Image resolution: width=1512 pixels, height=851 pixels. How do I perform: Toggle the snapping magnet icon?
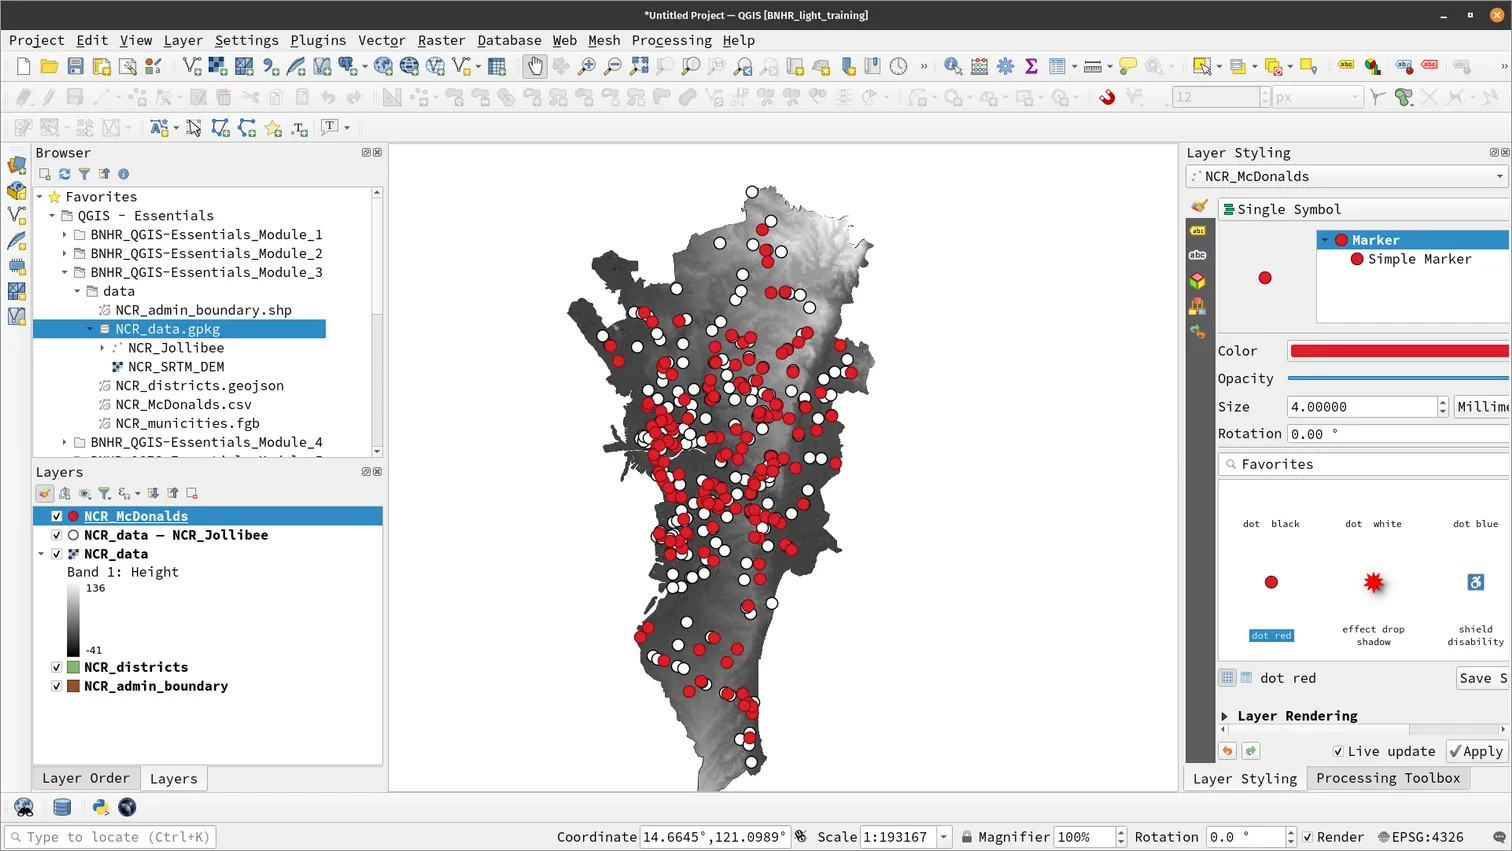[1107, 97]
